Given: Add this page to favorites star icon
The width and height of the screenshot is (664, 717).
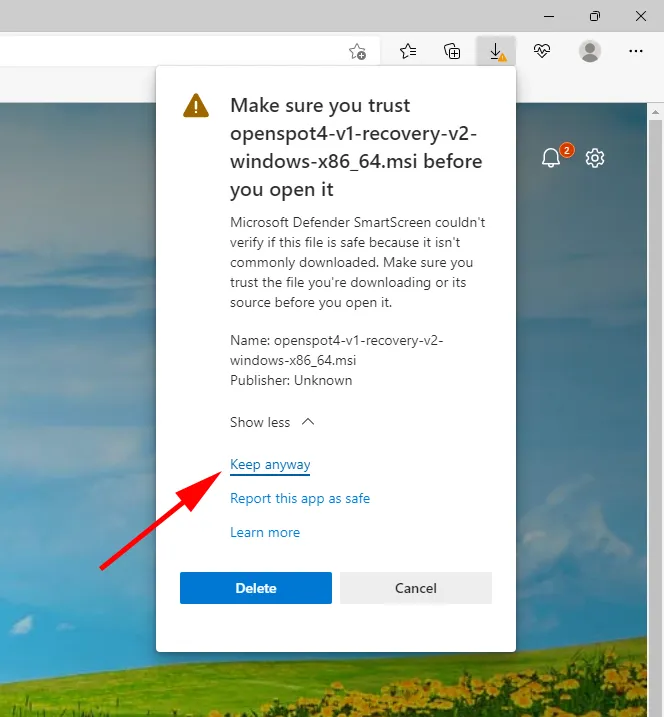Looking at the screenshot, I should 357,51.
